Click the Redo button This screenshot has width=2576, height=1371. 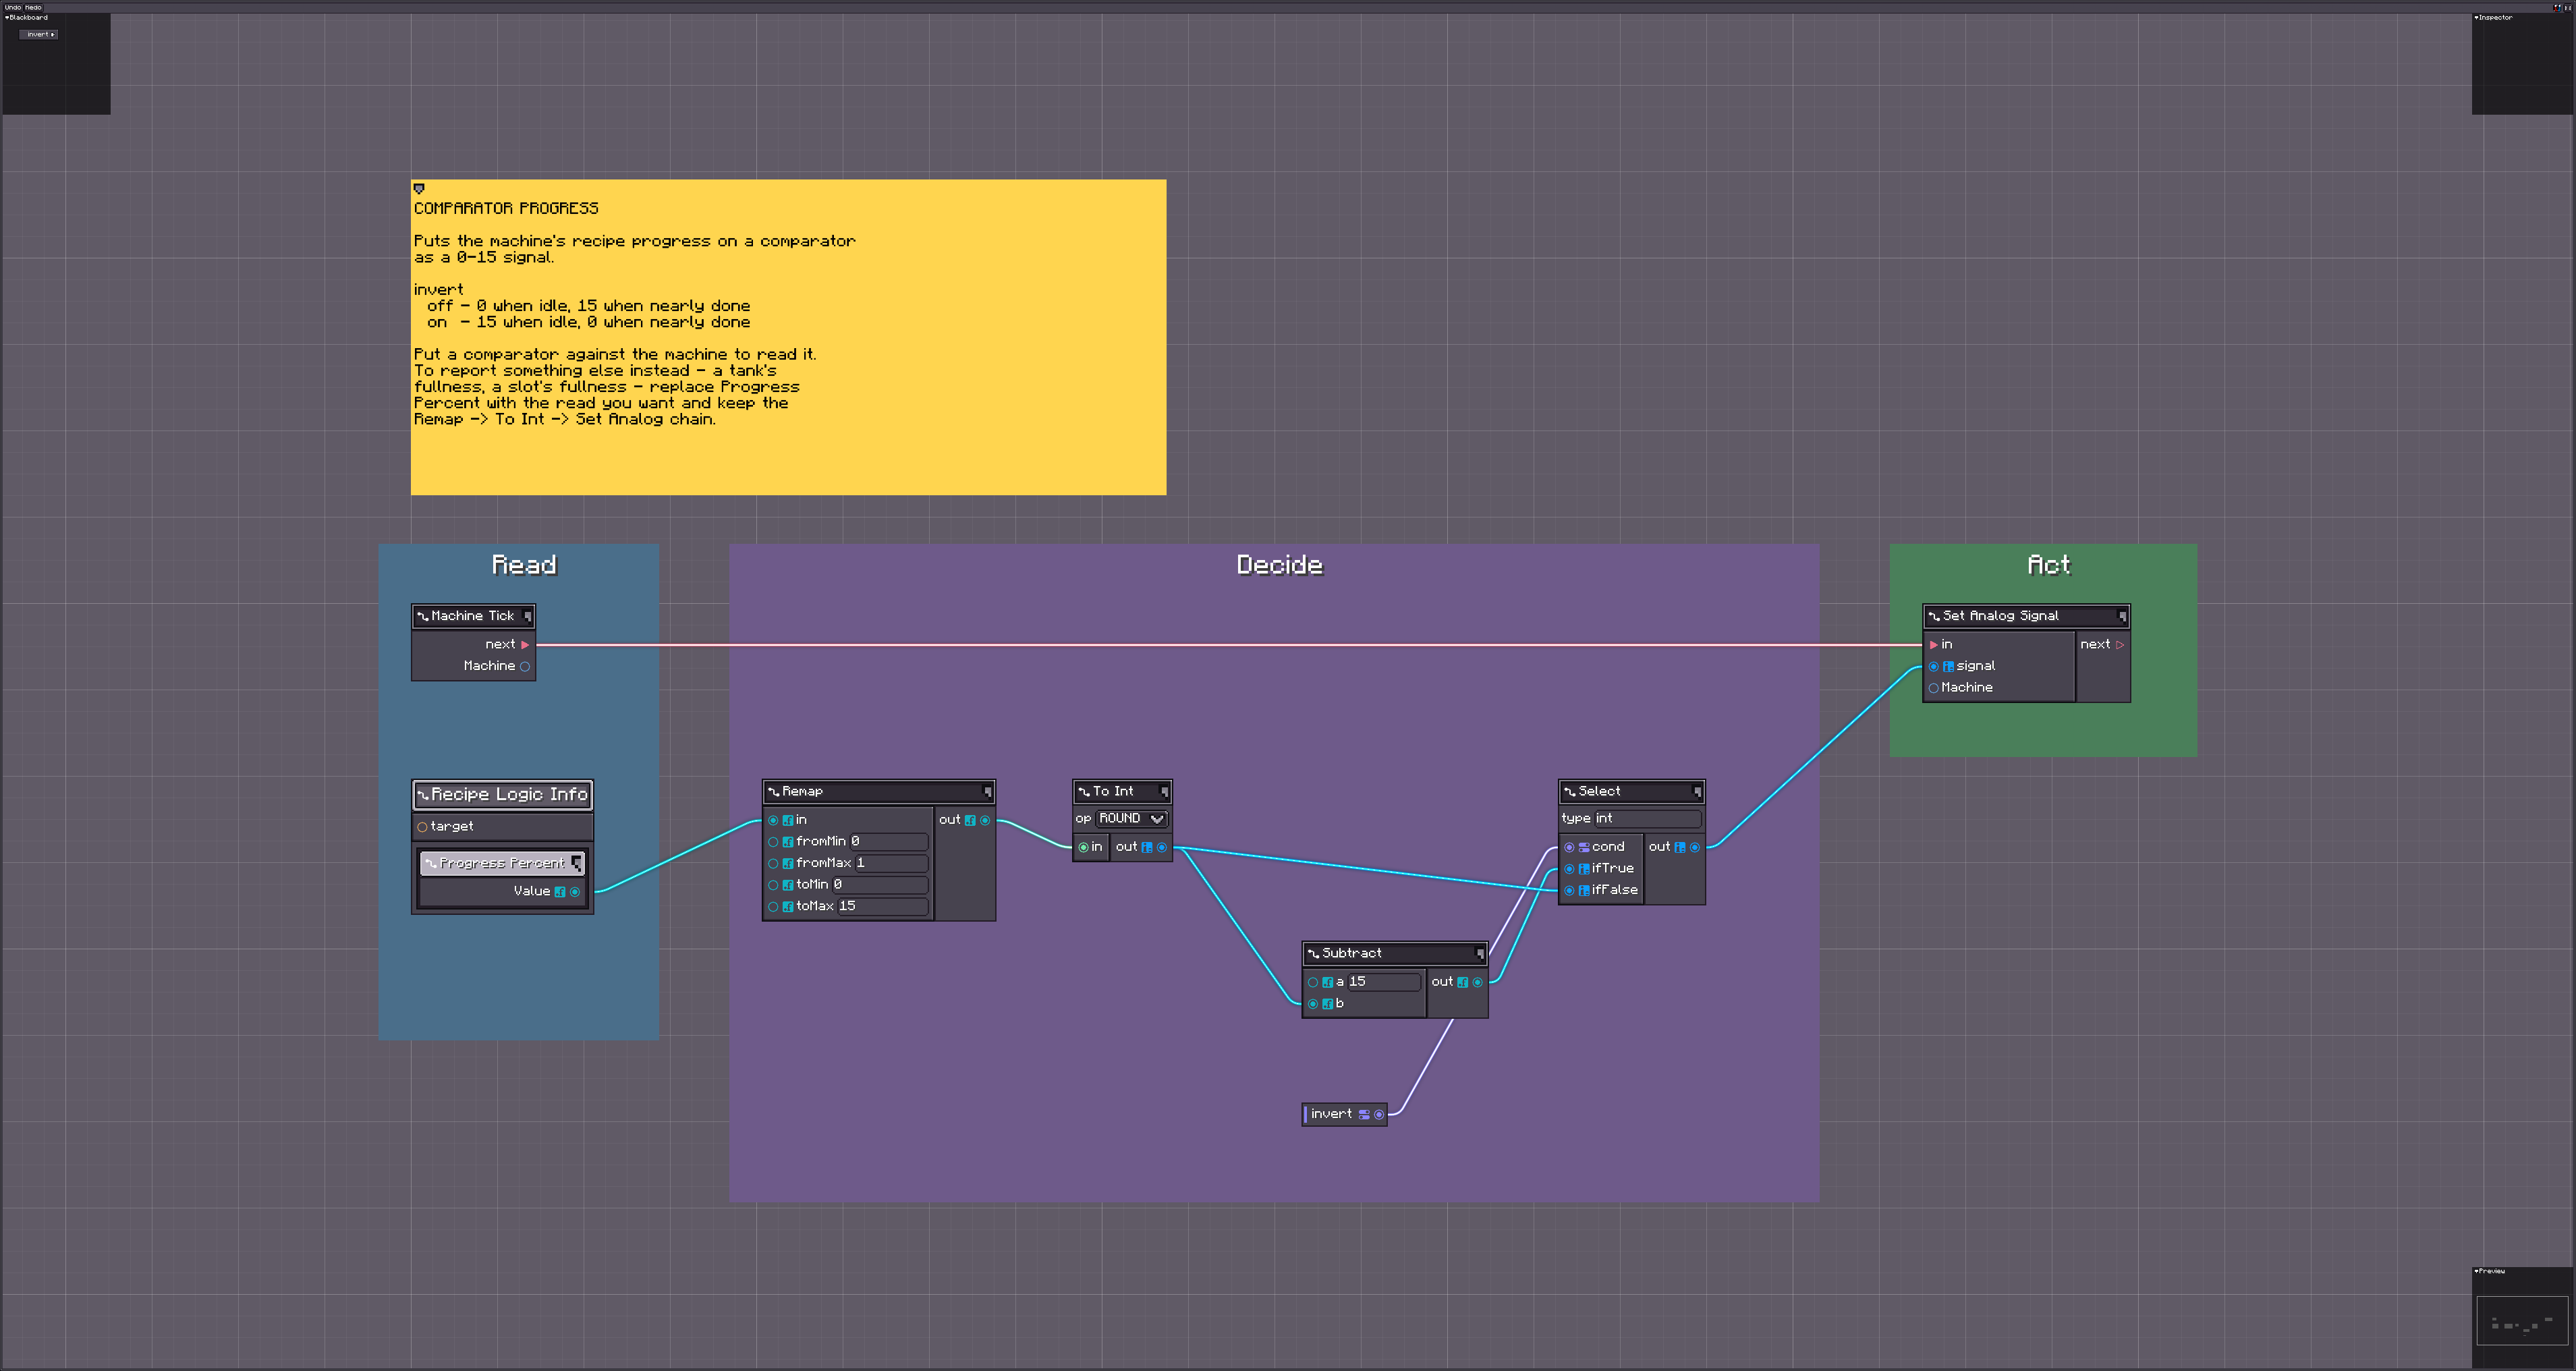33,7
